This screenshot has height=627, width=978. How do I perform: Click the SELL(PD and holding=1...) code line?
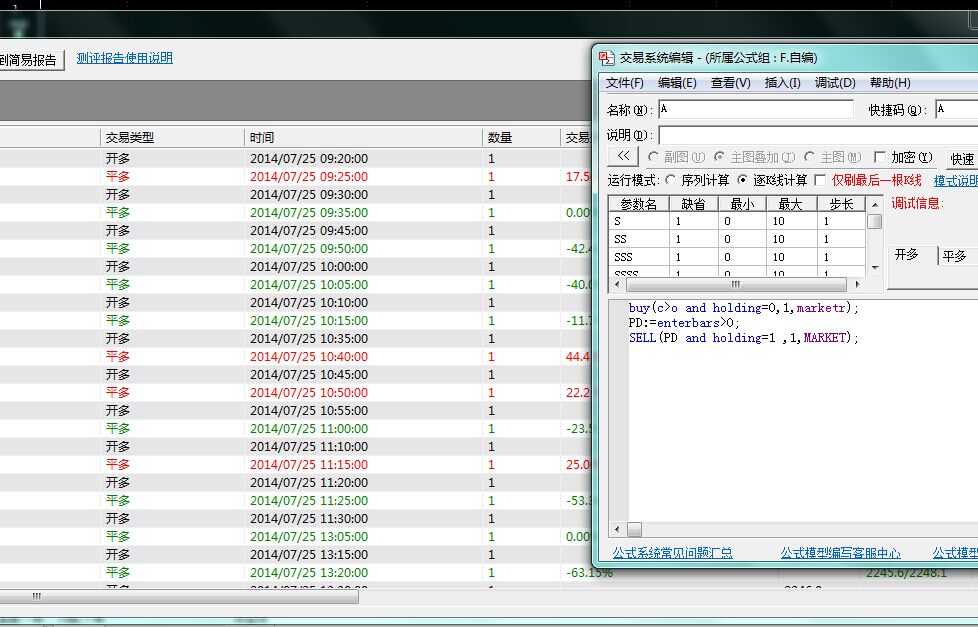[743, 338]
